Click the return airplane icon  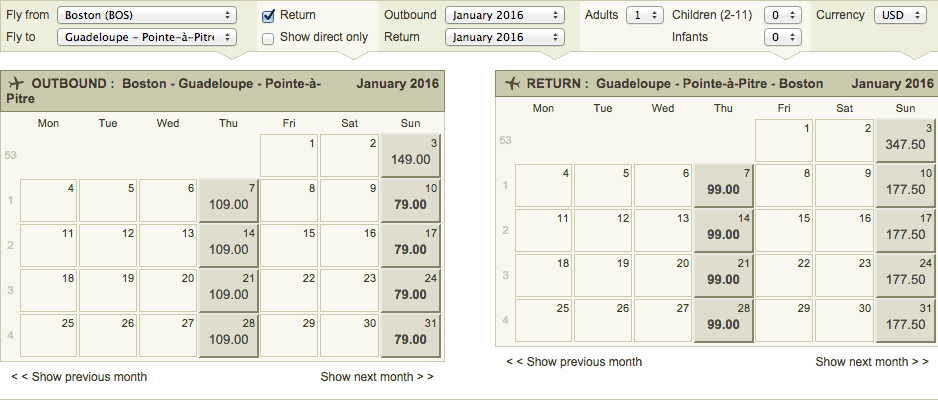513,83
